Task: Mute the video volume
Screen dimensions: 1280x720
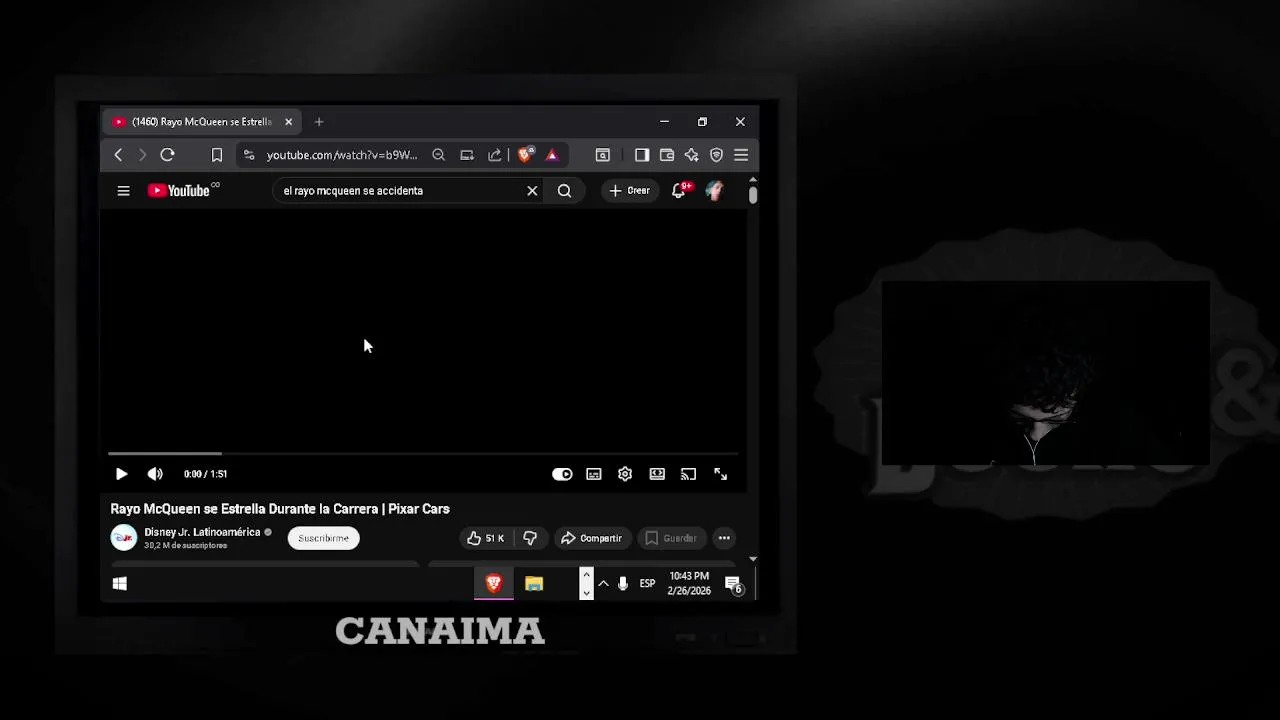Action: pos(155,474)
